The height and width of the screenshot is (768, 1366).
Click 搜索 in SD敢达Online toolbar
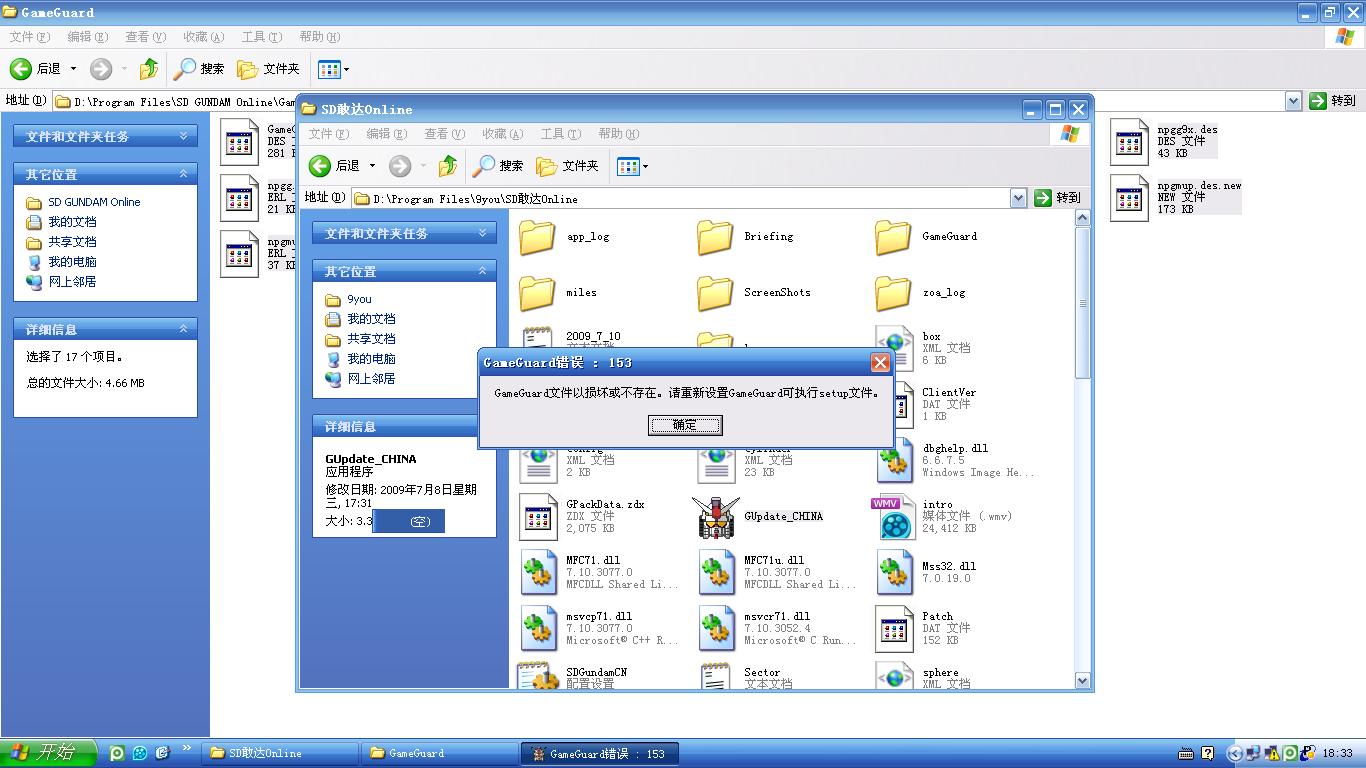tap(499, 166)
